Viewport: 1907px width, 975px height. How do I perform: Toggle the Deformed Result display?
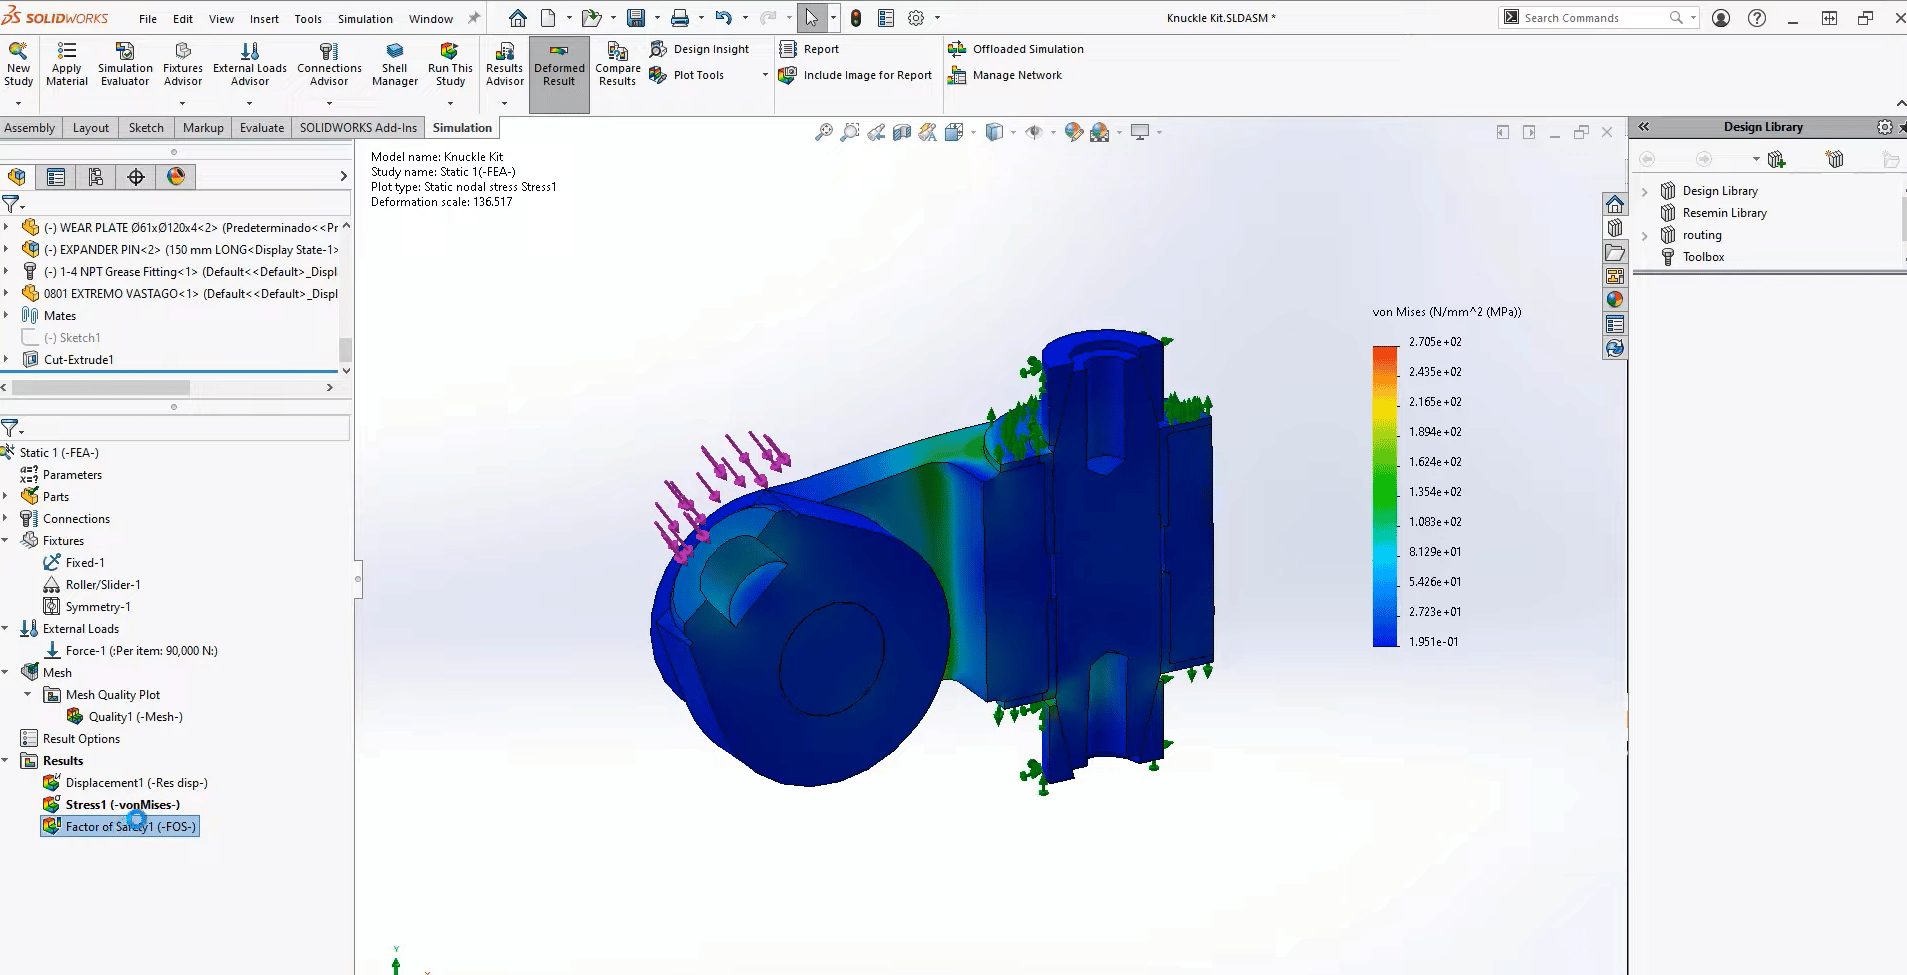click(558, 63)
